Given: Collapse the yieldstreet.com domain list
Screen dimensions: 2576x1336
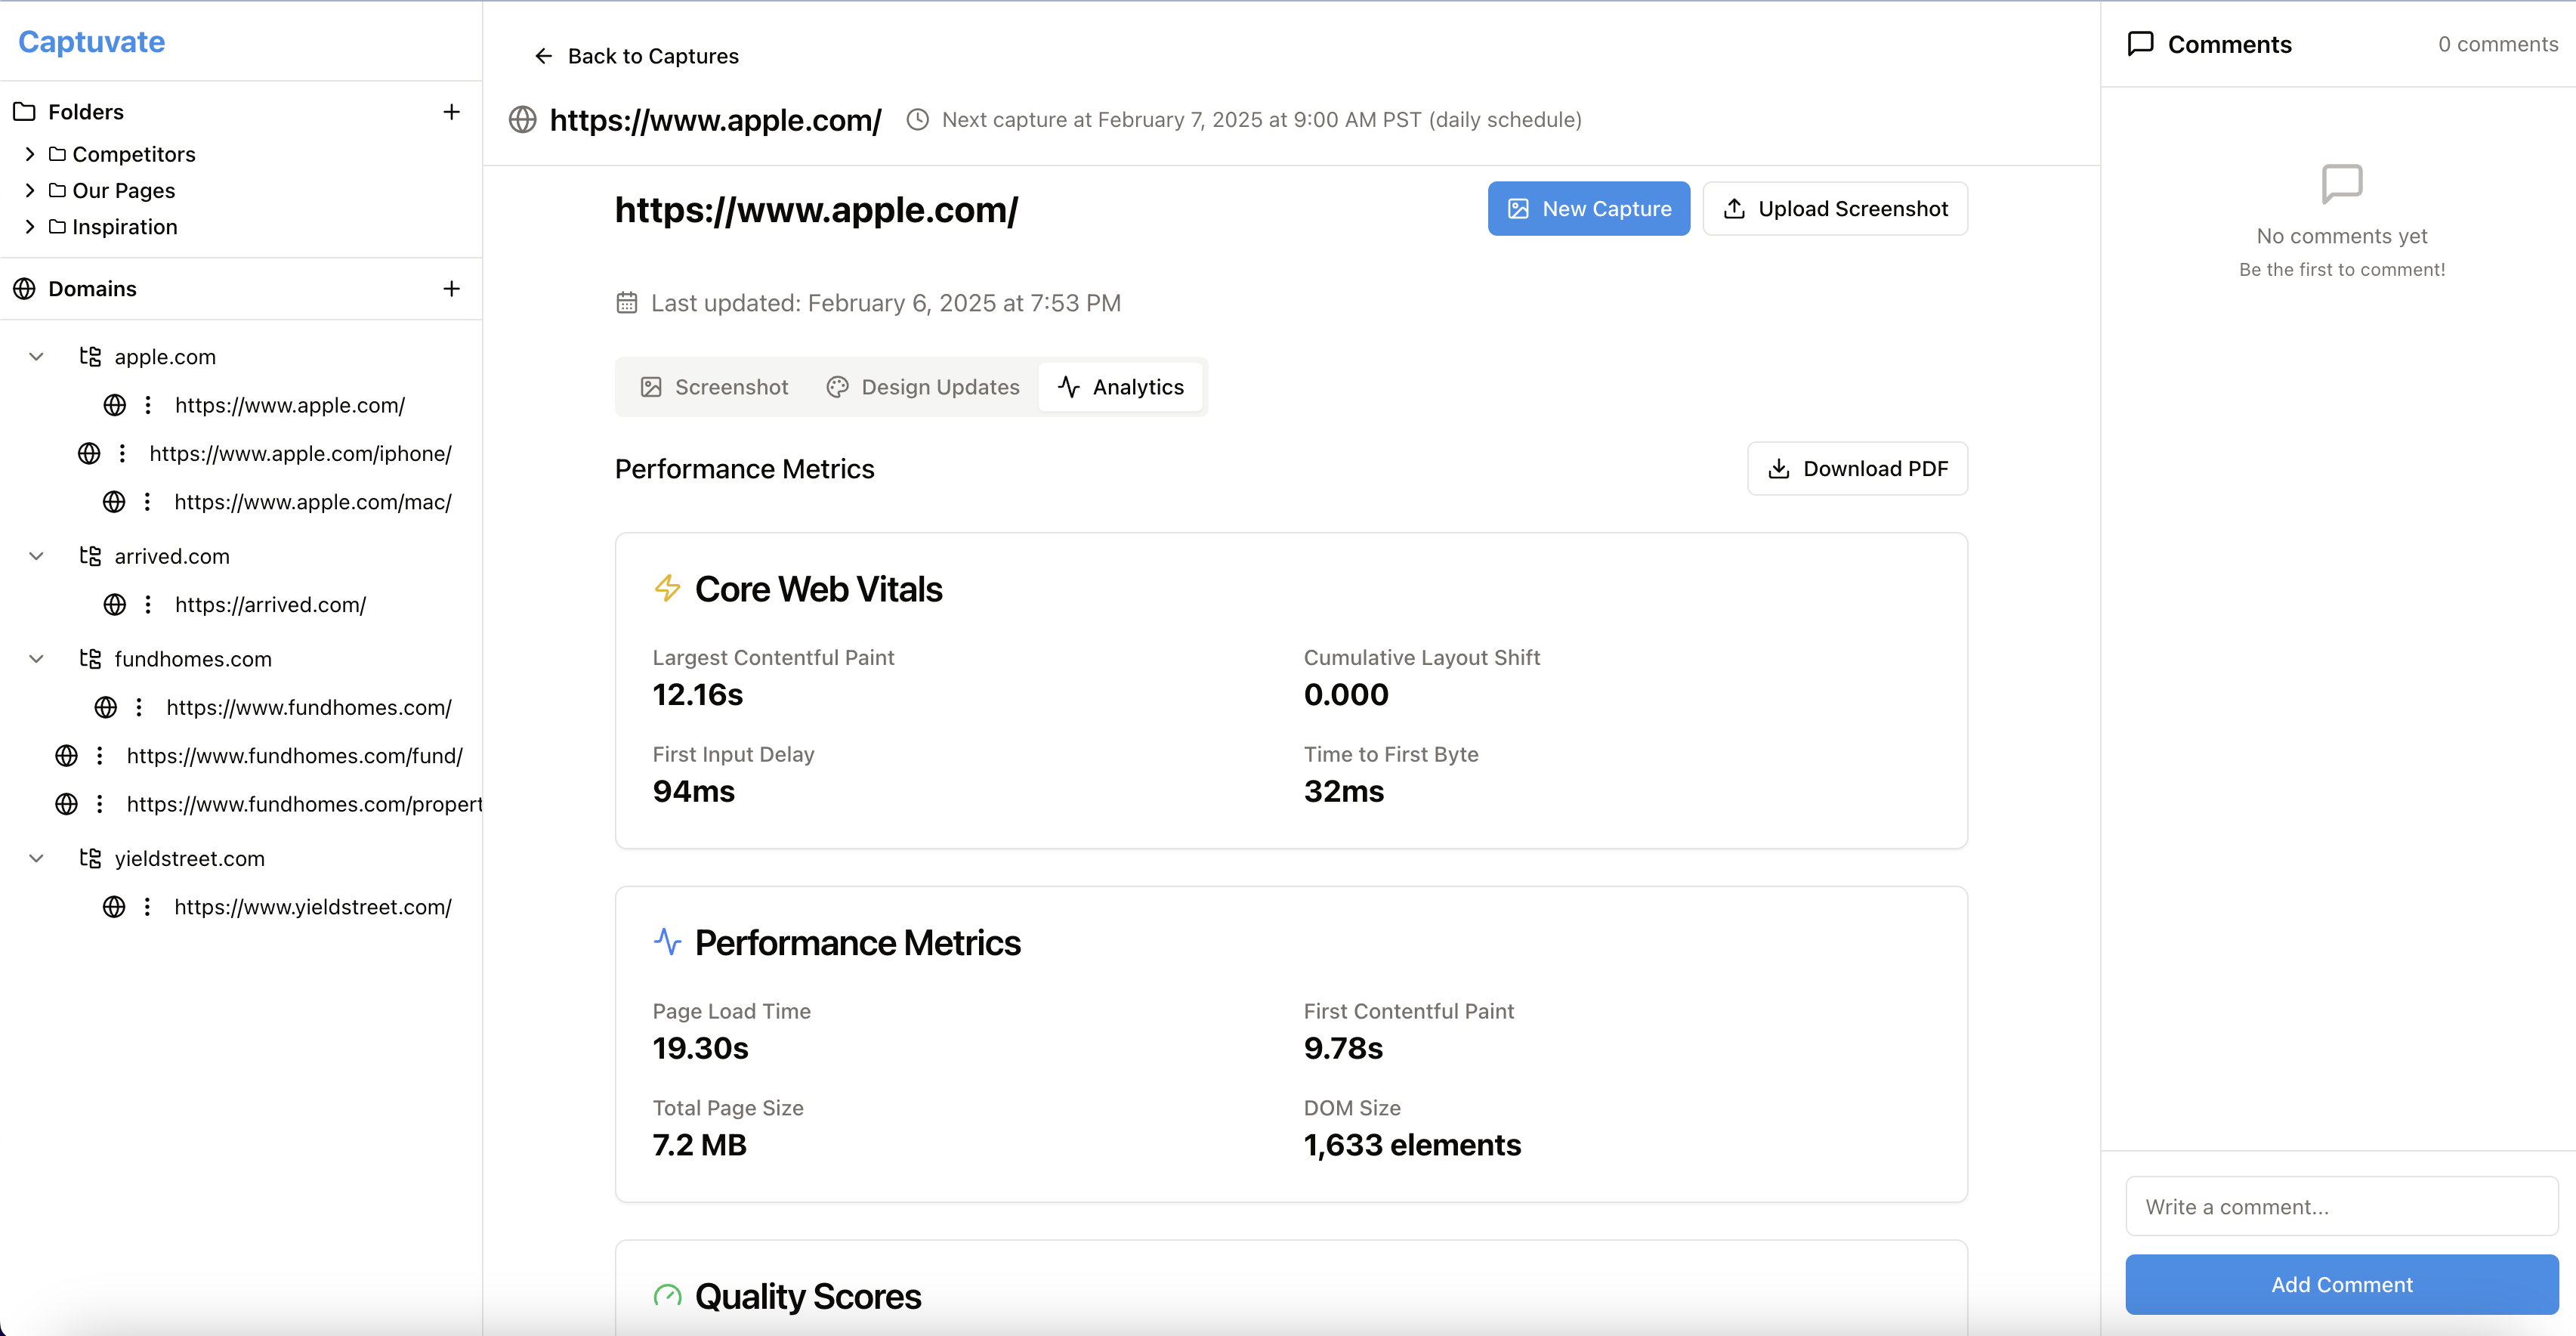Looking at the screenshot, I should 36,858.
